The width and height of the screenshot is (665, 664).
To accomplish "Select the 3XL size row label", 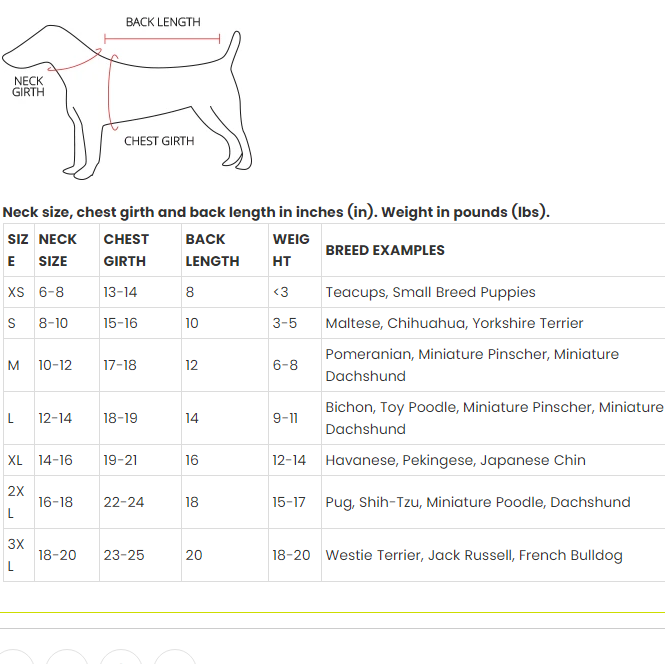I will point(16,555).
